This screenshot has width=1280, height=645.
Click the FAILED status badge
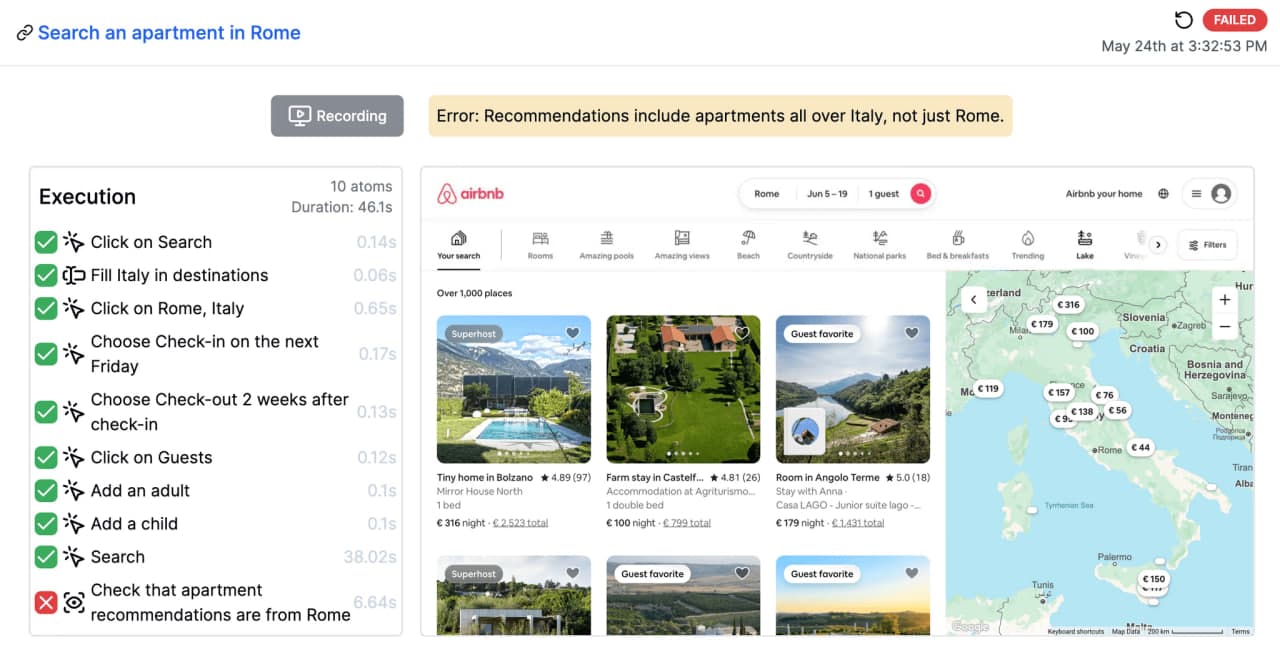1234,20
